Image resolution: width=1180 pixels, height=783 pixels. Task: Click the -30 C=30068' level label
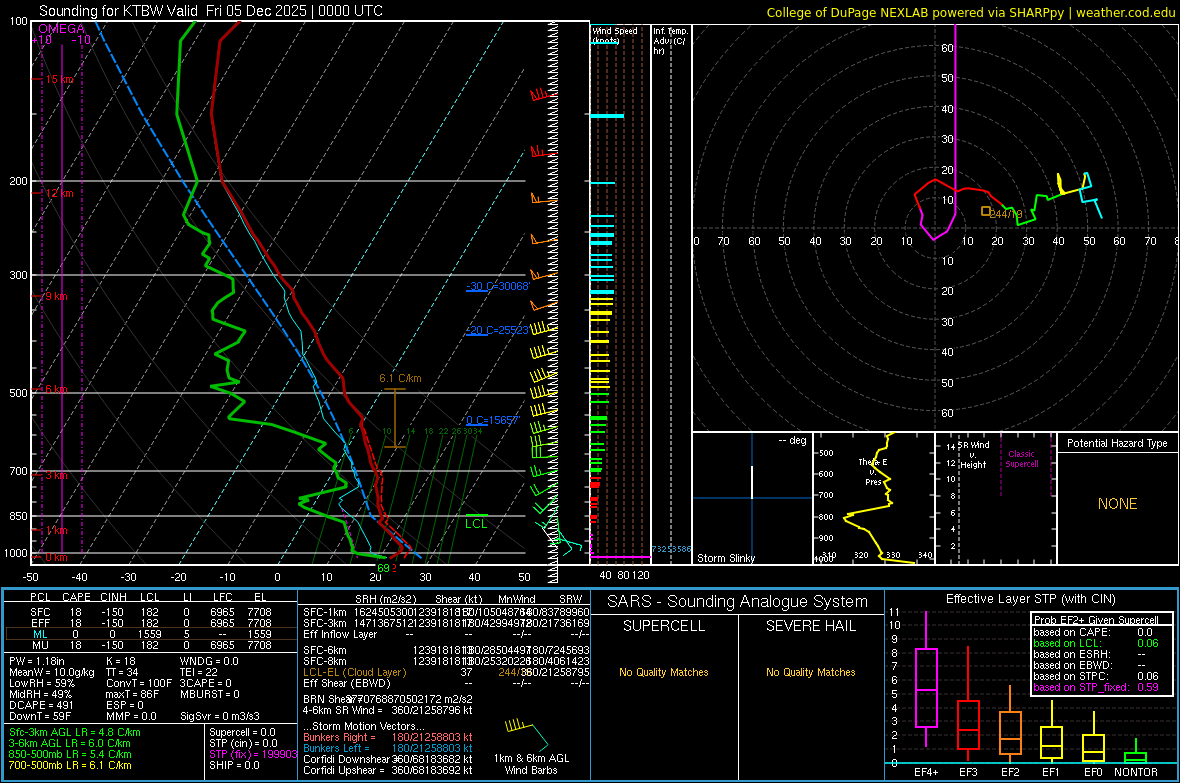click(497, 286)
